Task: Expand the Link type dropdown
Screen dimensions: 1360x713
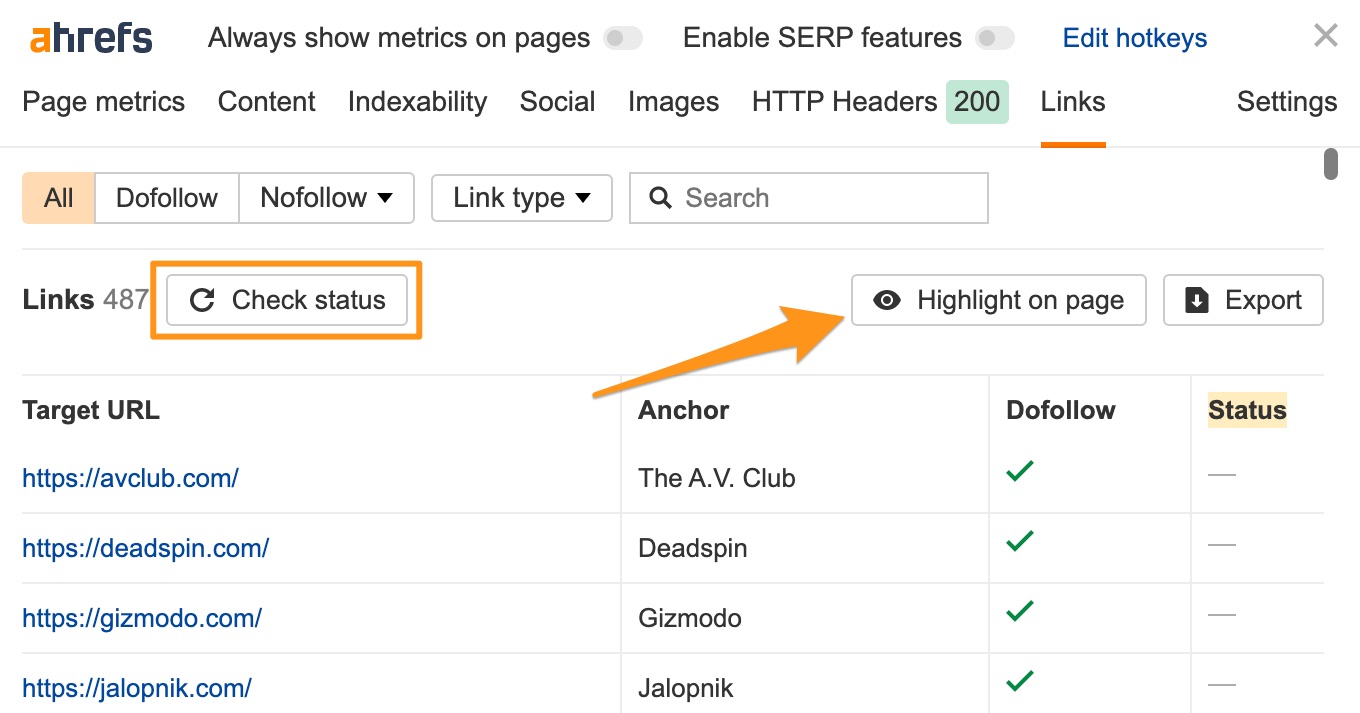Action: point(521,198)
